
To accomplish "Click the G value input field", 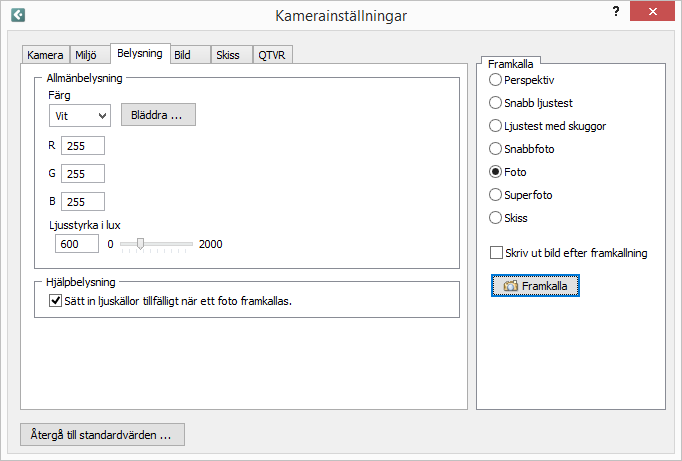I will pos(82,174).
